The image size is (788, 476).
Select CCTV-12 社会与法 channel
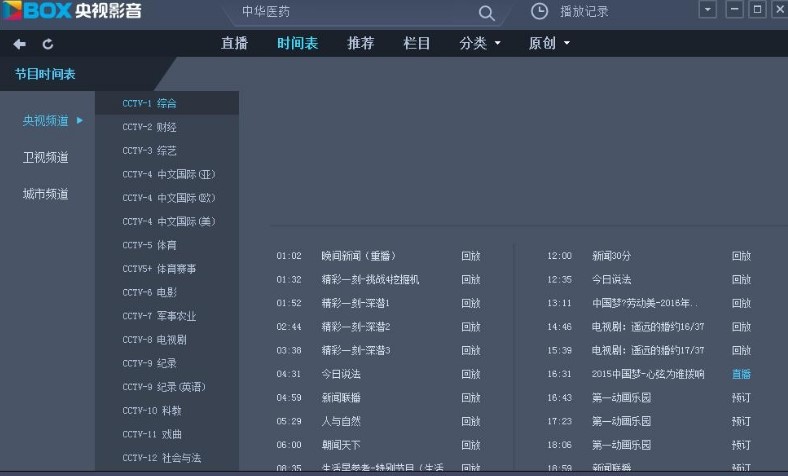pos(167,457)
